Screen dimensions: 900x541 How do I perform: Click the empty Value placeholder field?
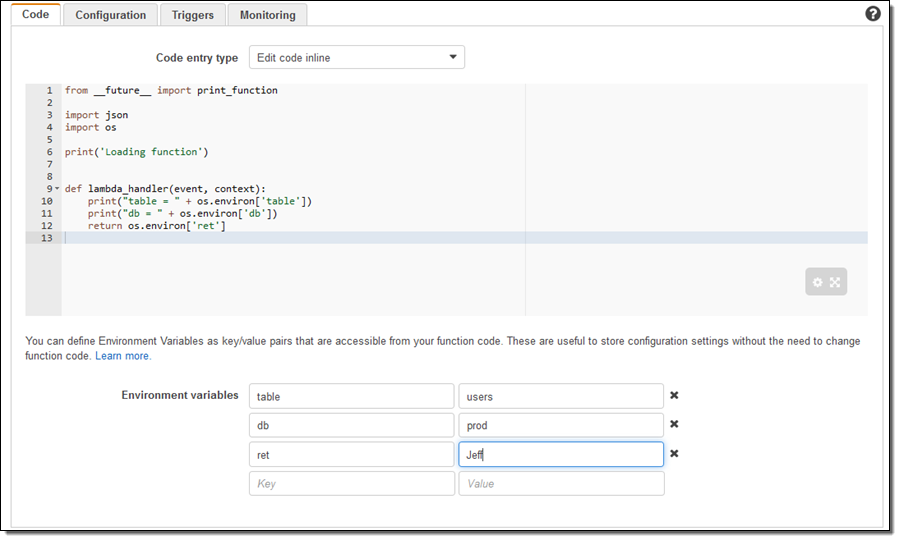560,483
